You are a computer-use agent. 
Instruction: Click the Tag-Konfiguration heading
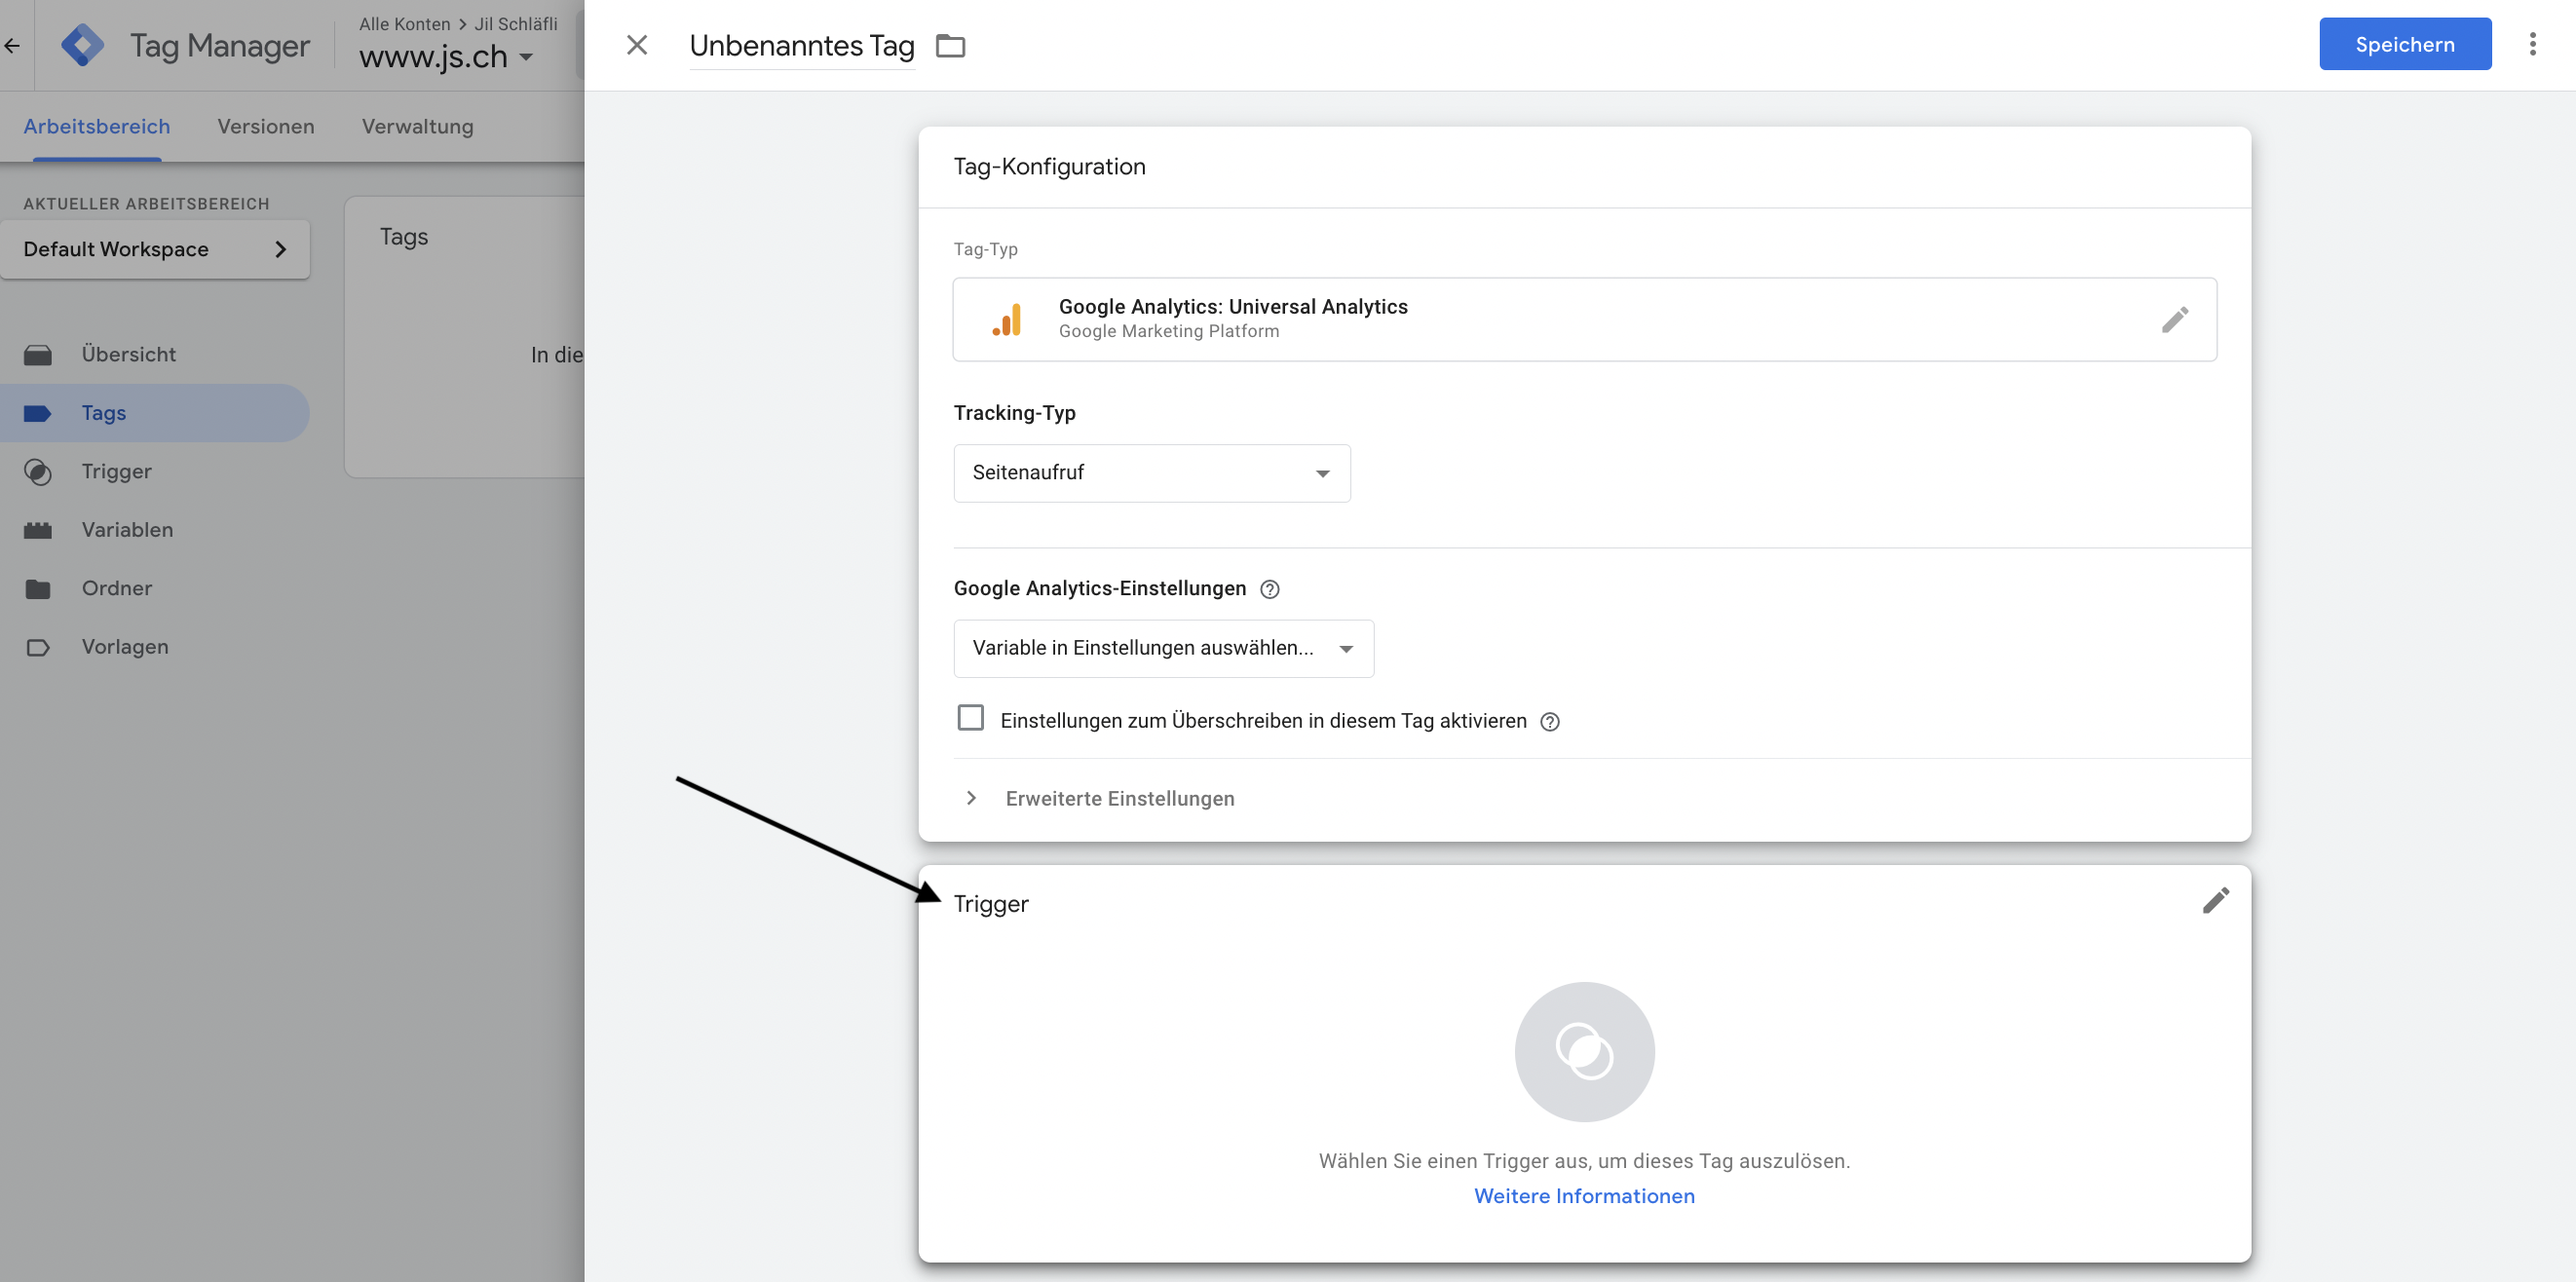(1049, 166)
